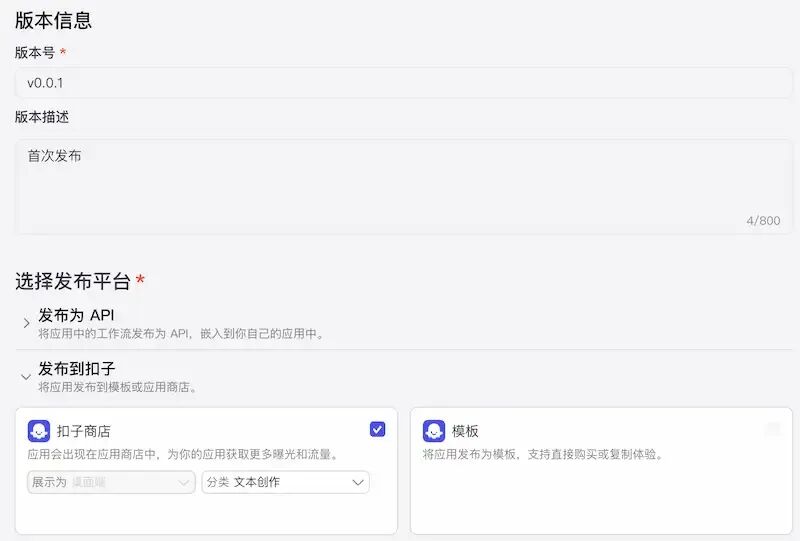Open the 分类 文本创作 dropdown
Screen dimensions: 800x541
tap(285, 482)
